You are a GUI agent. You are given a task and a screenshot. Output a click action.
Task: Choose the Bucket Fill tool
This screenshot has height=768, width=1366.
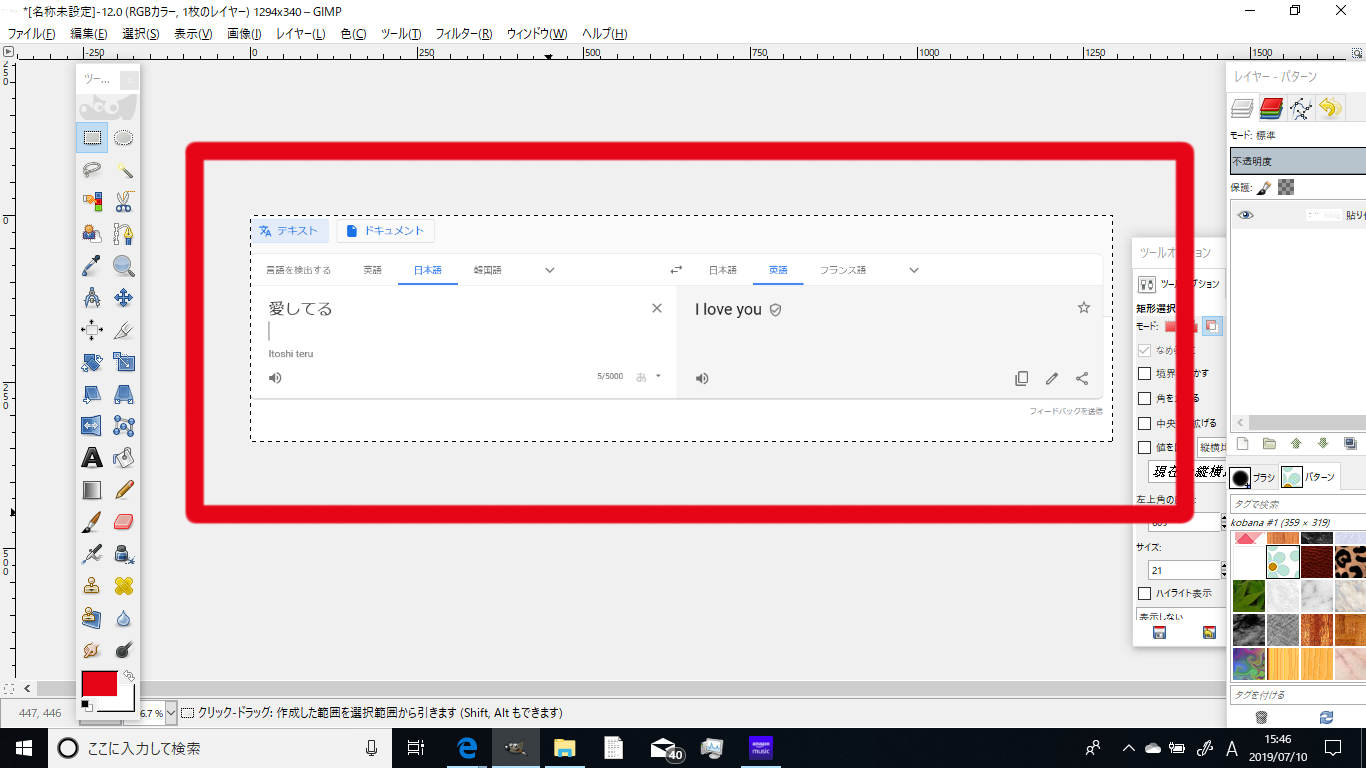tap(124, 458)
